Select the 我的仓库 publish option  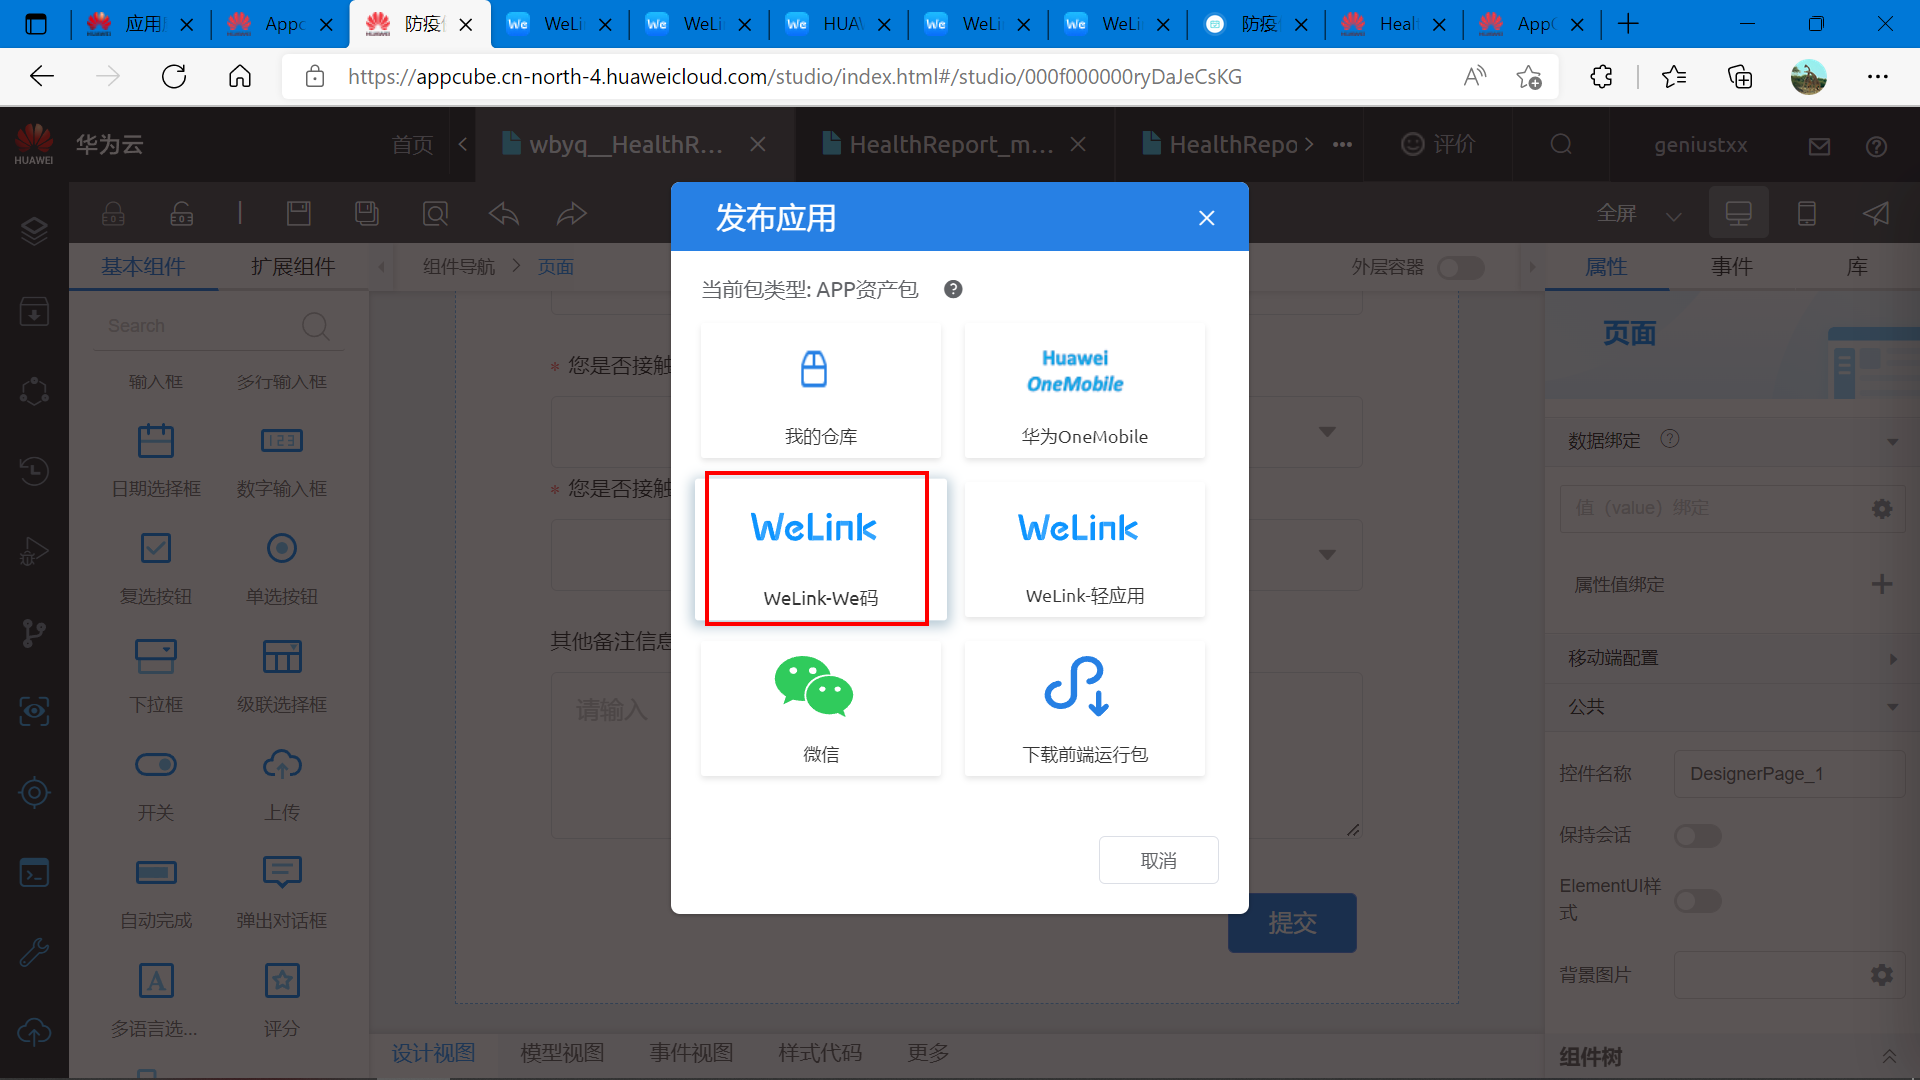click(x=820, y=391)
